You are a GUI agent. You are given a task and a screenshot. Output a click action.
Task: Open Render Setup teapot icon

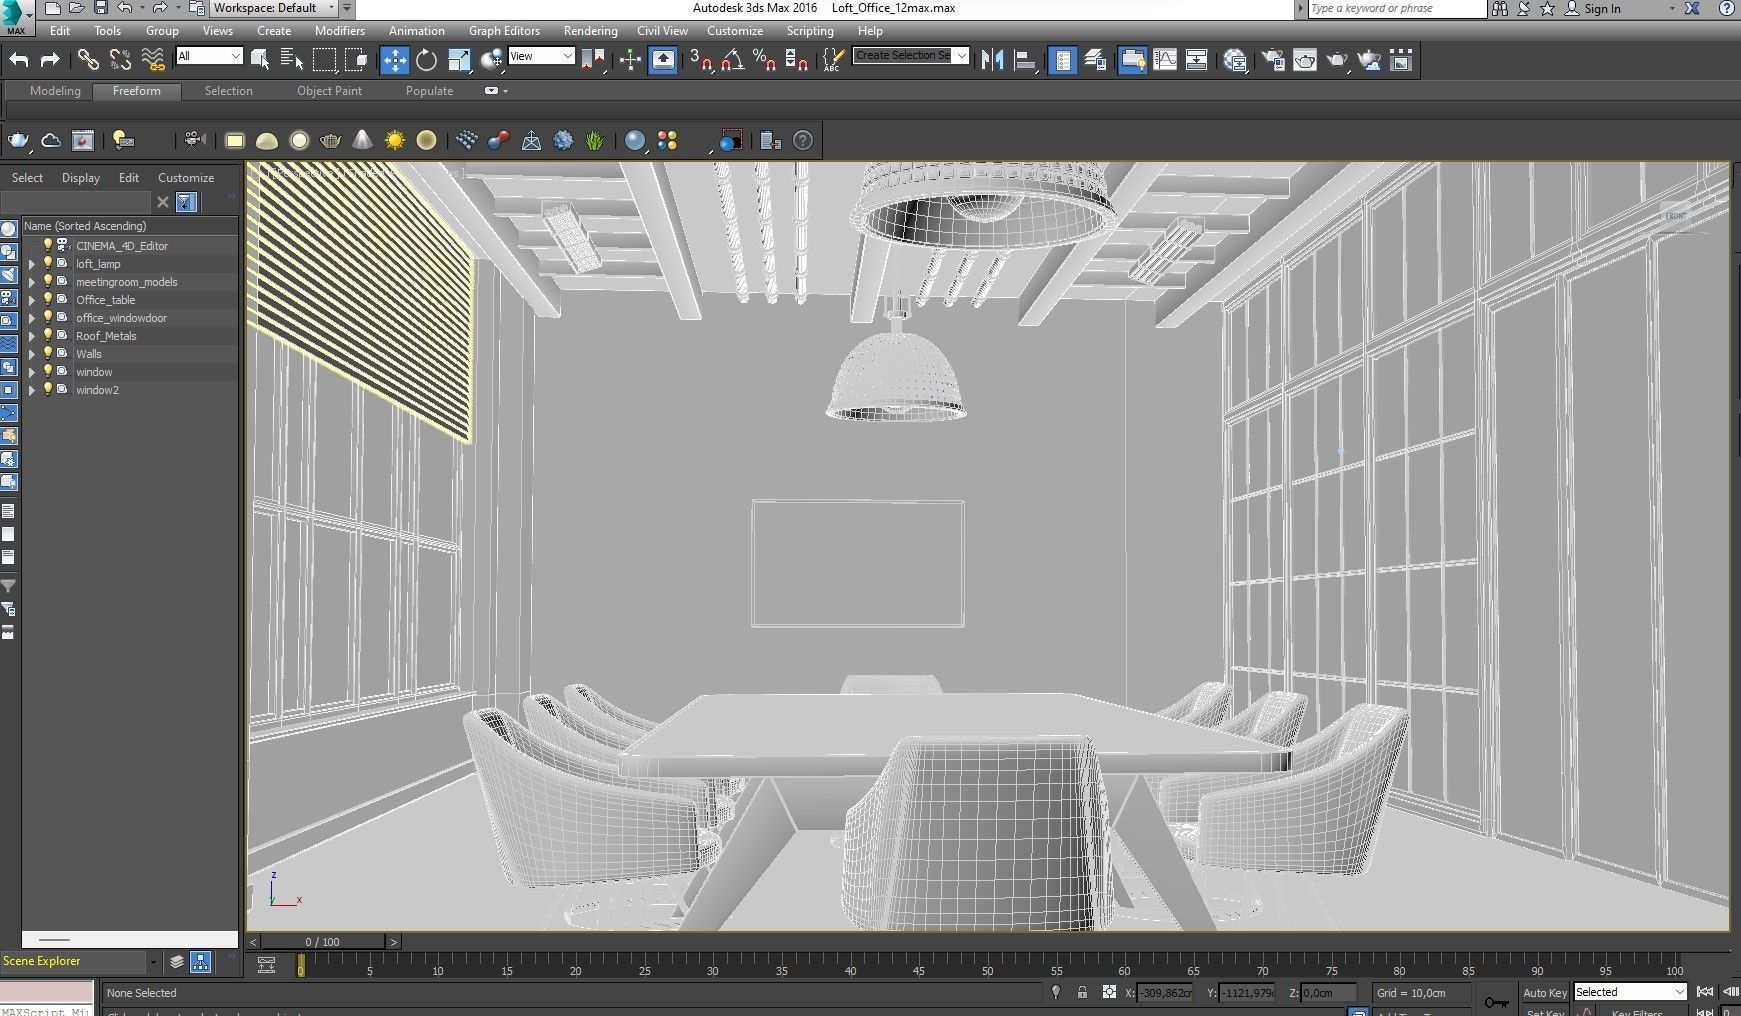(x=1273, y=60)
